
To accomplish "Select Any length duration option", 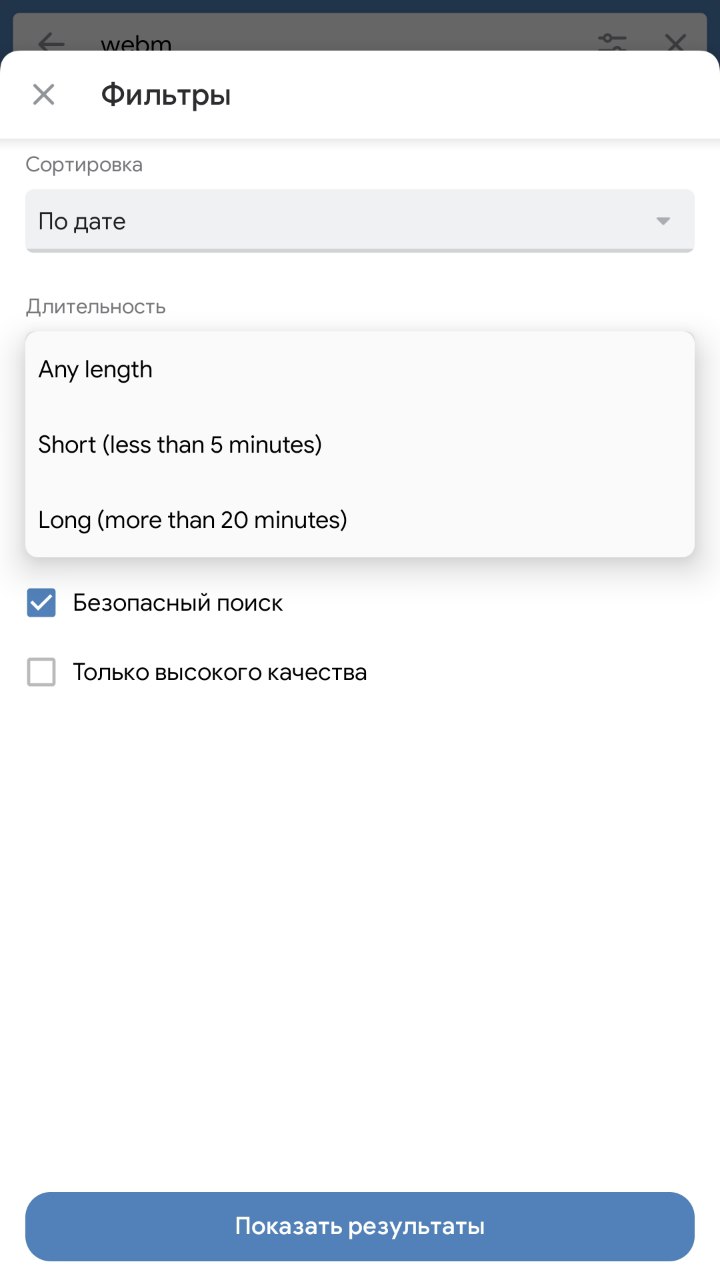I will (96, 370).
